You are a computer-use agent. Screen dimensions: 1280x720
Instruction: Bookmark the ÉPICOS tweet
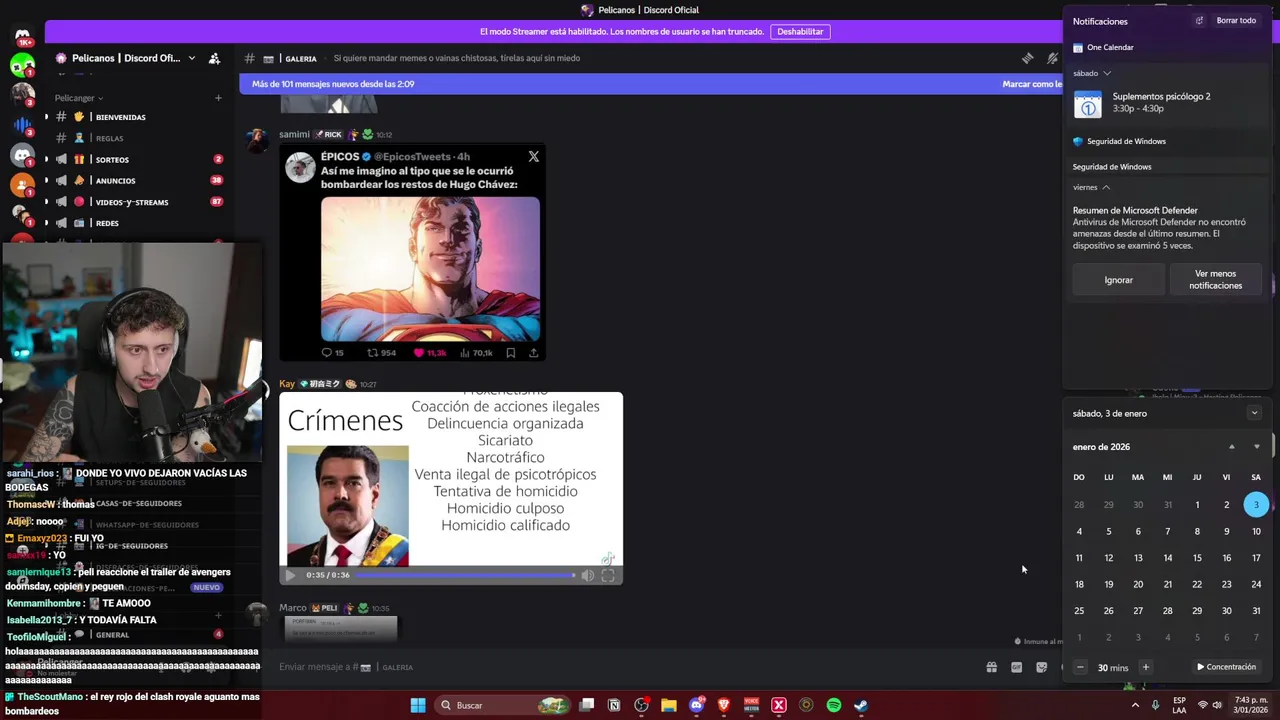coord(510,352)
